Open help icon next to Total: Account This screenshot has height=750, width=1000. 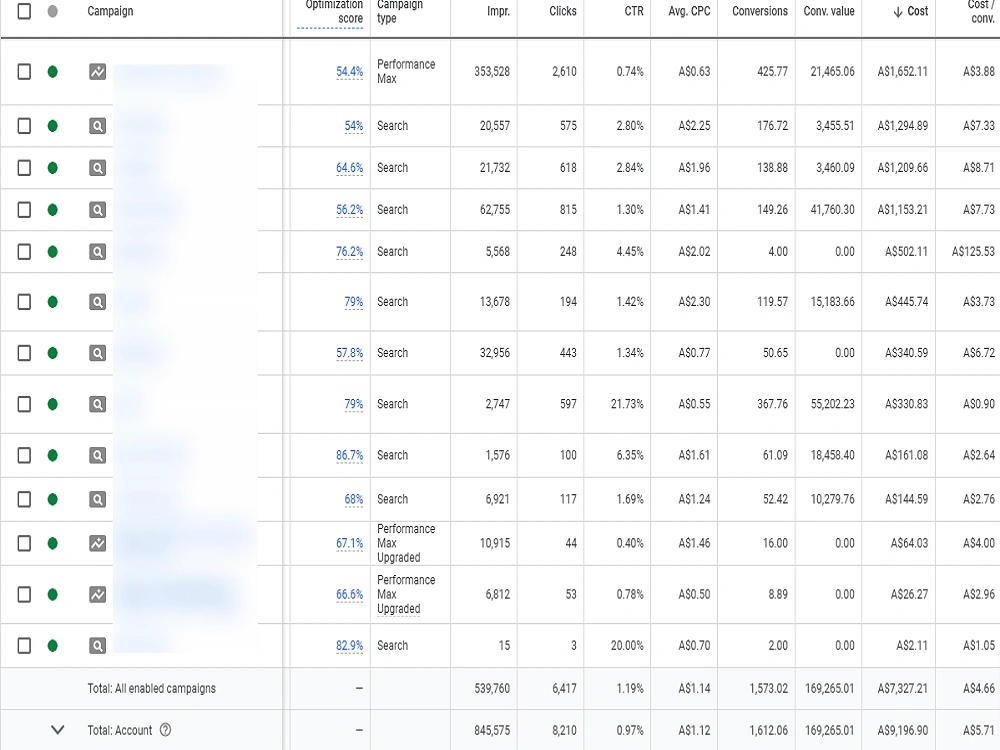click(165, 730)
